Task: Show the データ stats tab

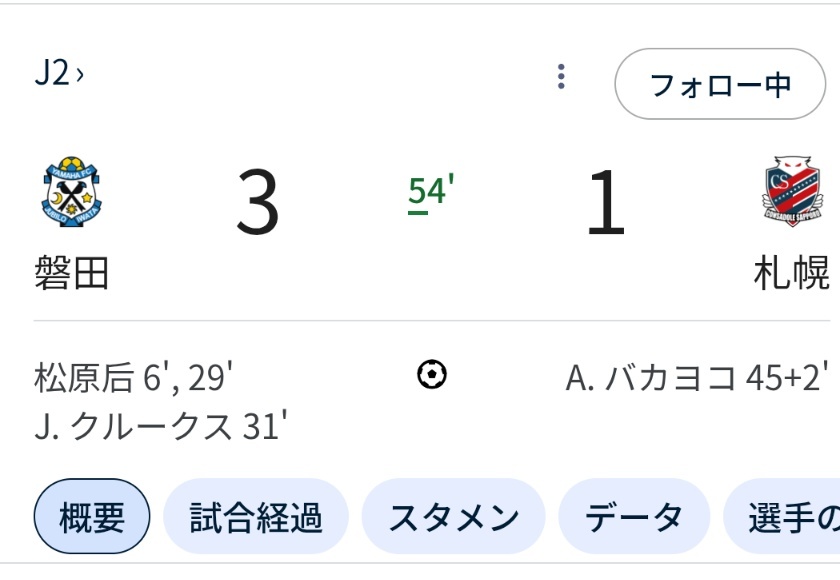Action: 634,517
